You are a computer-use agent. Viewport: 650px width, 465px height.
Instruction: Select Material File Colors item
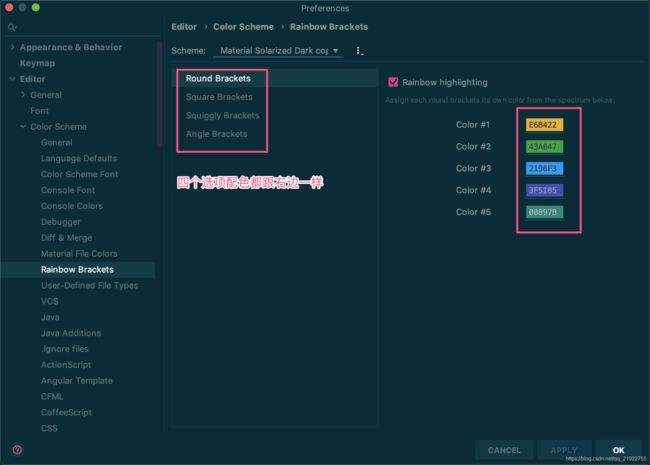79,254
